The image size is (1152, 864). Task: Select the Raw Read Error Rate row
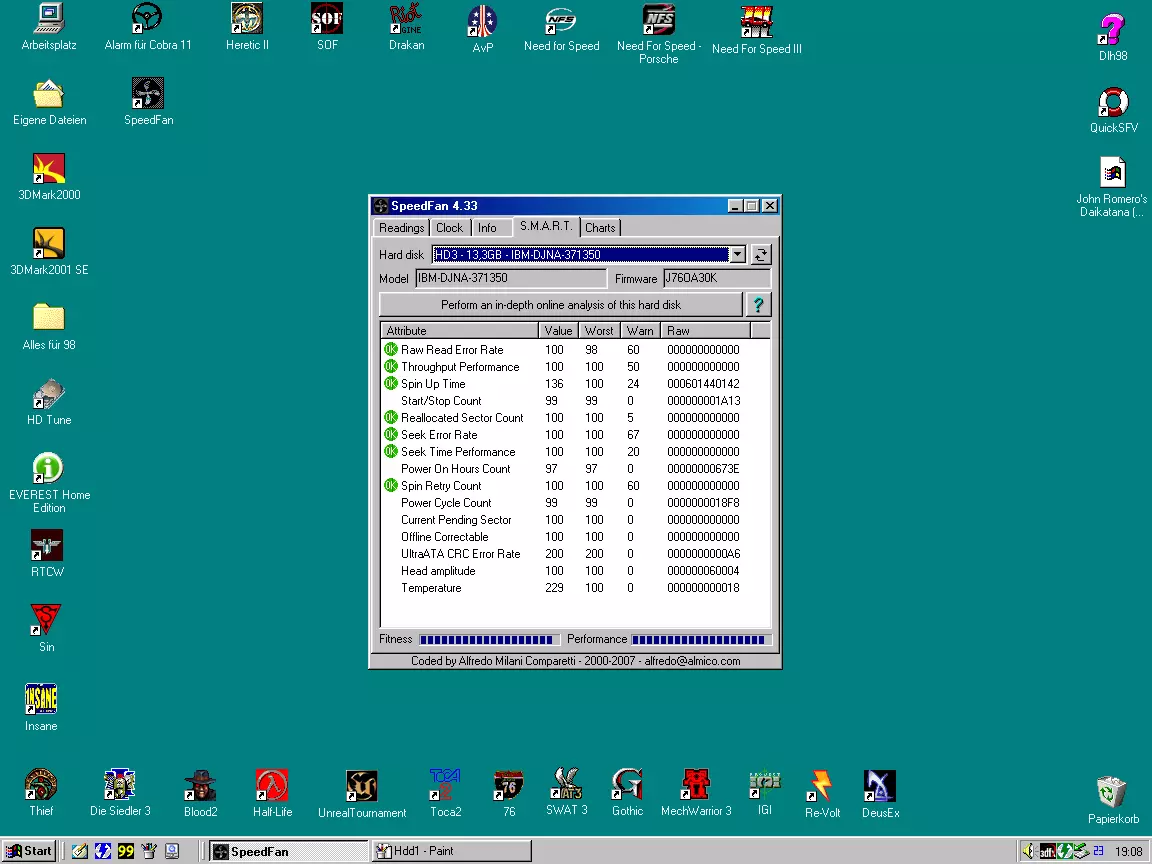click(575, 350)
